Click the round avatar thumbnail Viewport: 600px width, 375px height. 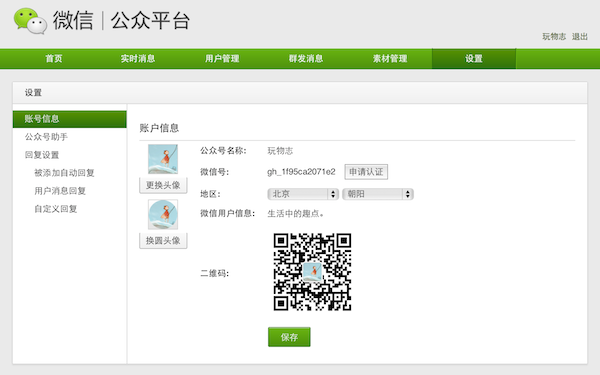tap(163, 214)
